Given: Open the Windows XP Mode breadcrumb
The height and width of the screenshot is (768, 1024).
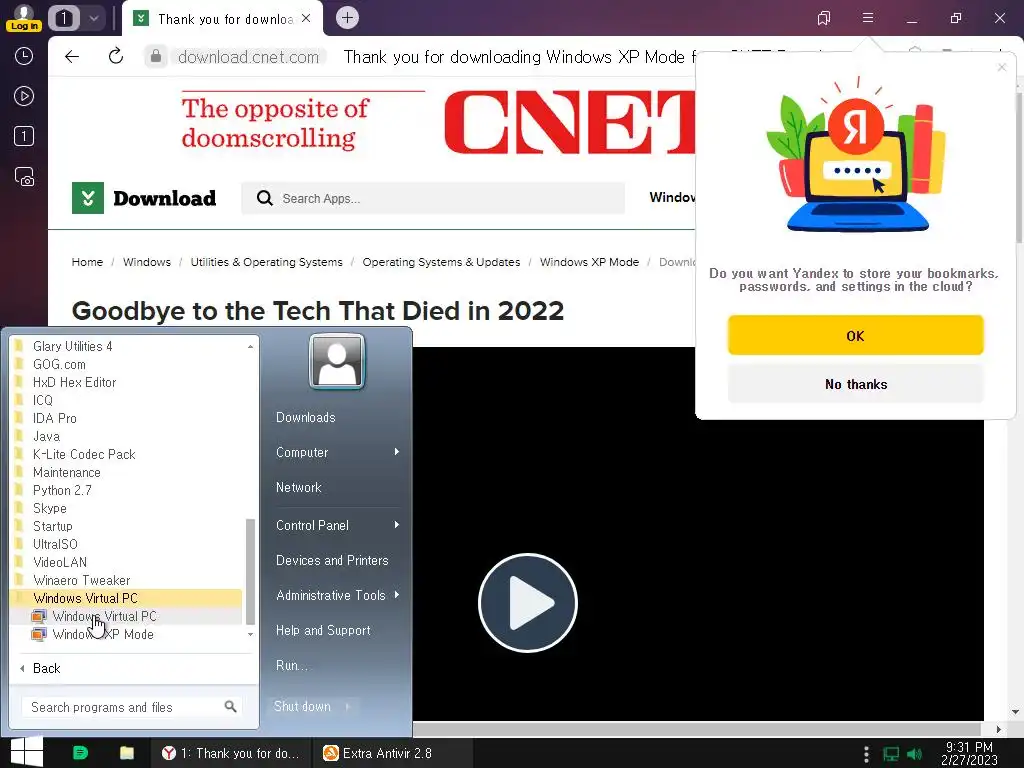Looking at the screenshot, I should (589, 262).
